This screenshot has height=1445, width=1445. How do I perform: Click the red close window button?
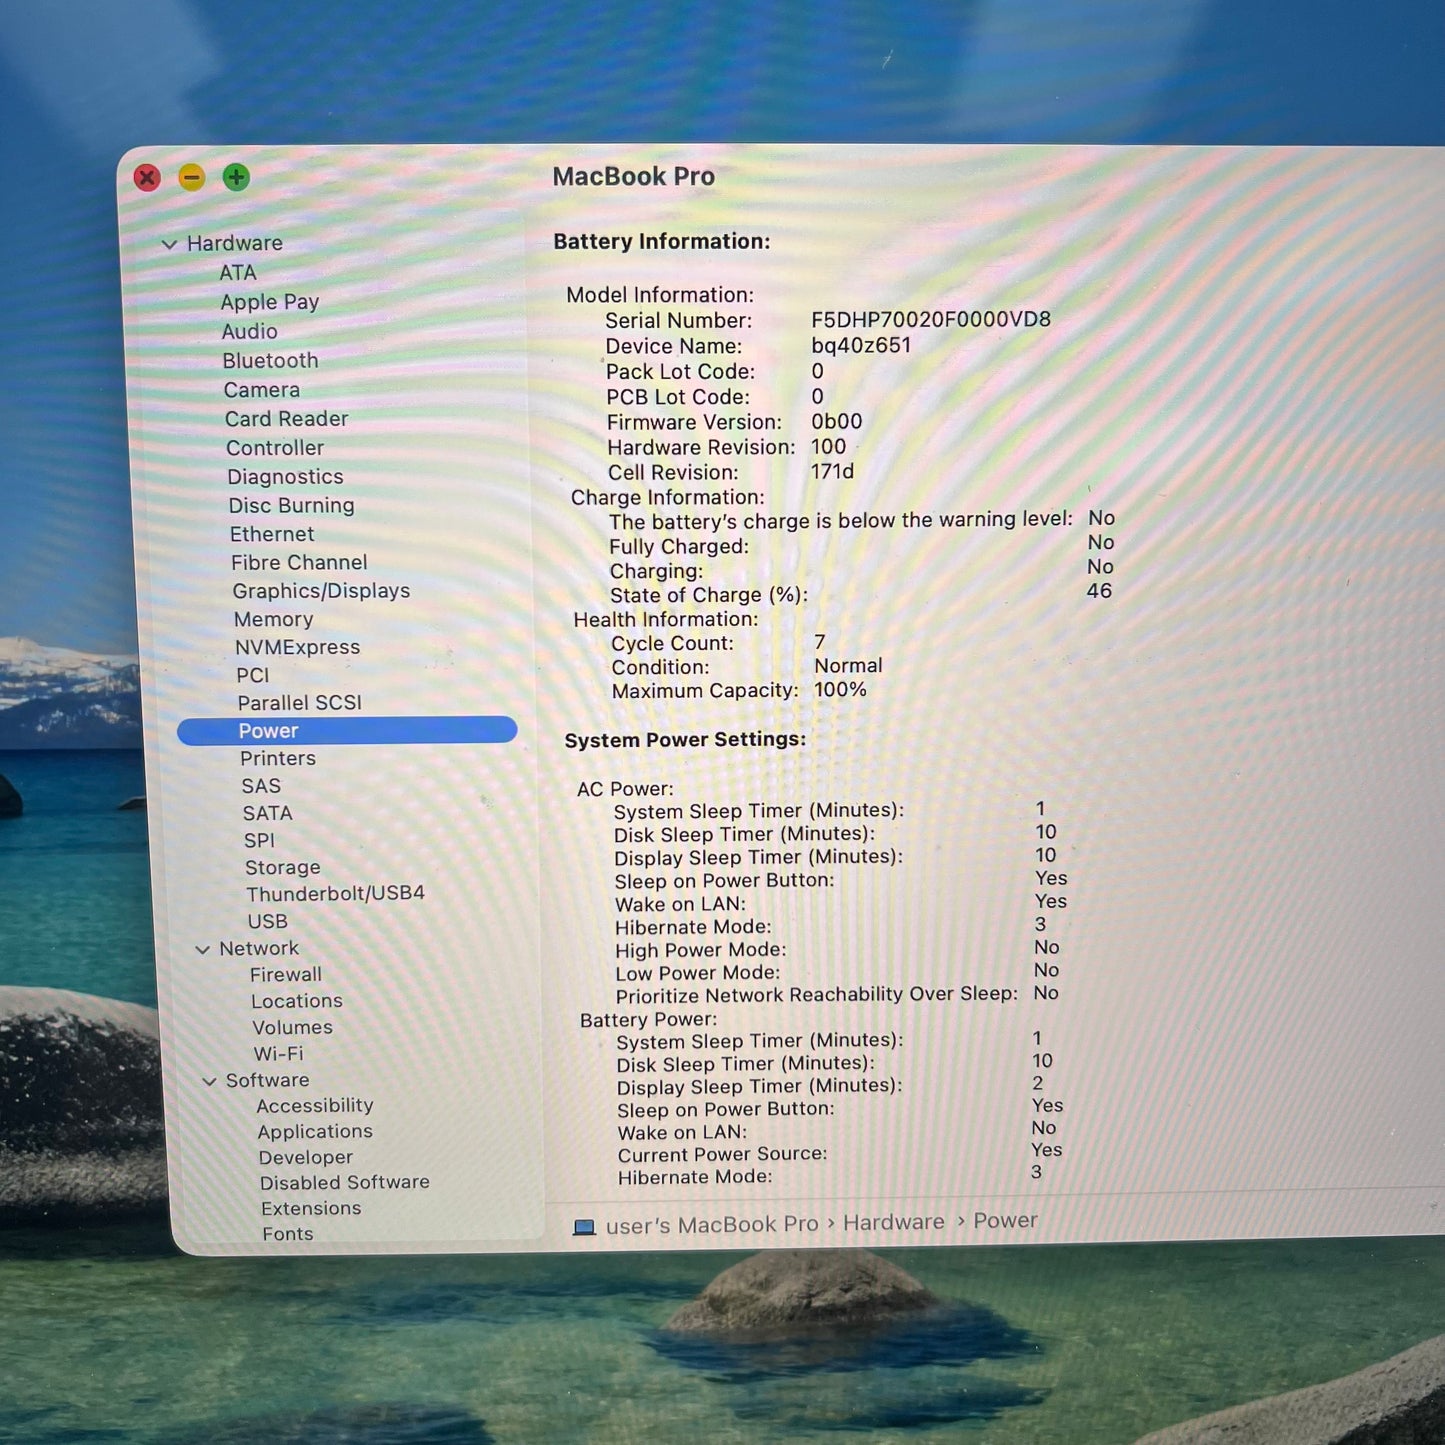(147, 178)
